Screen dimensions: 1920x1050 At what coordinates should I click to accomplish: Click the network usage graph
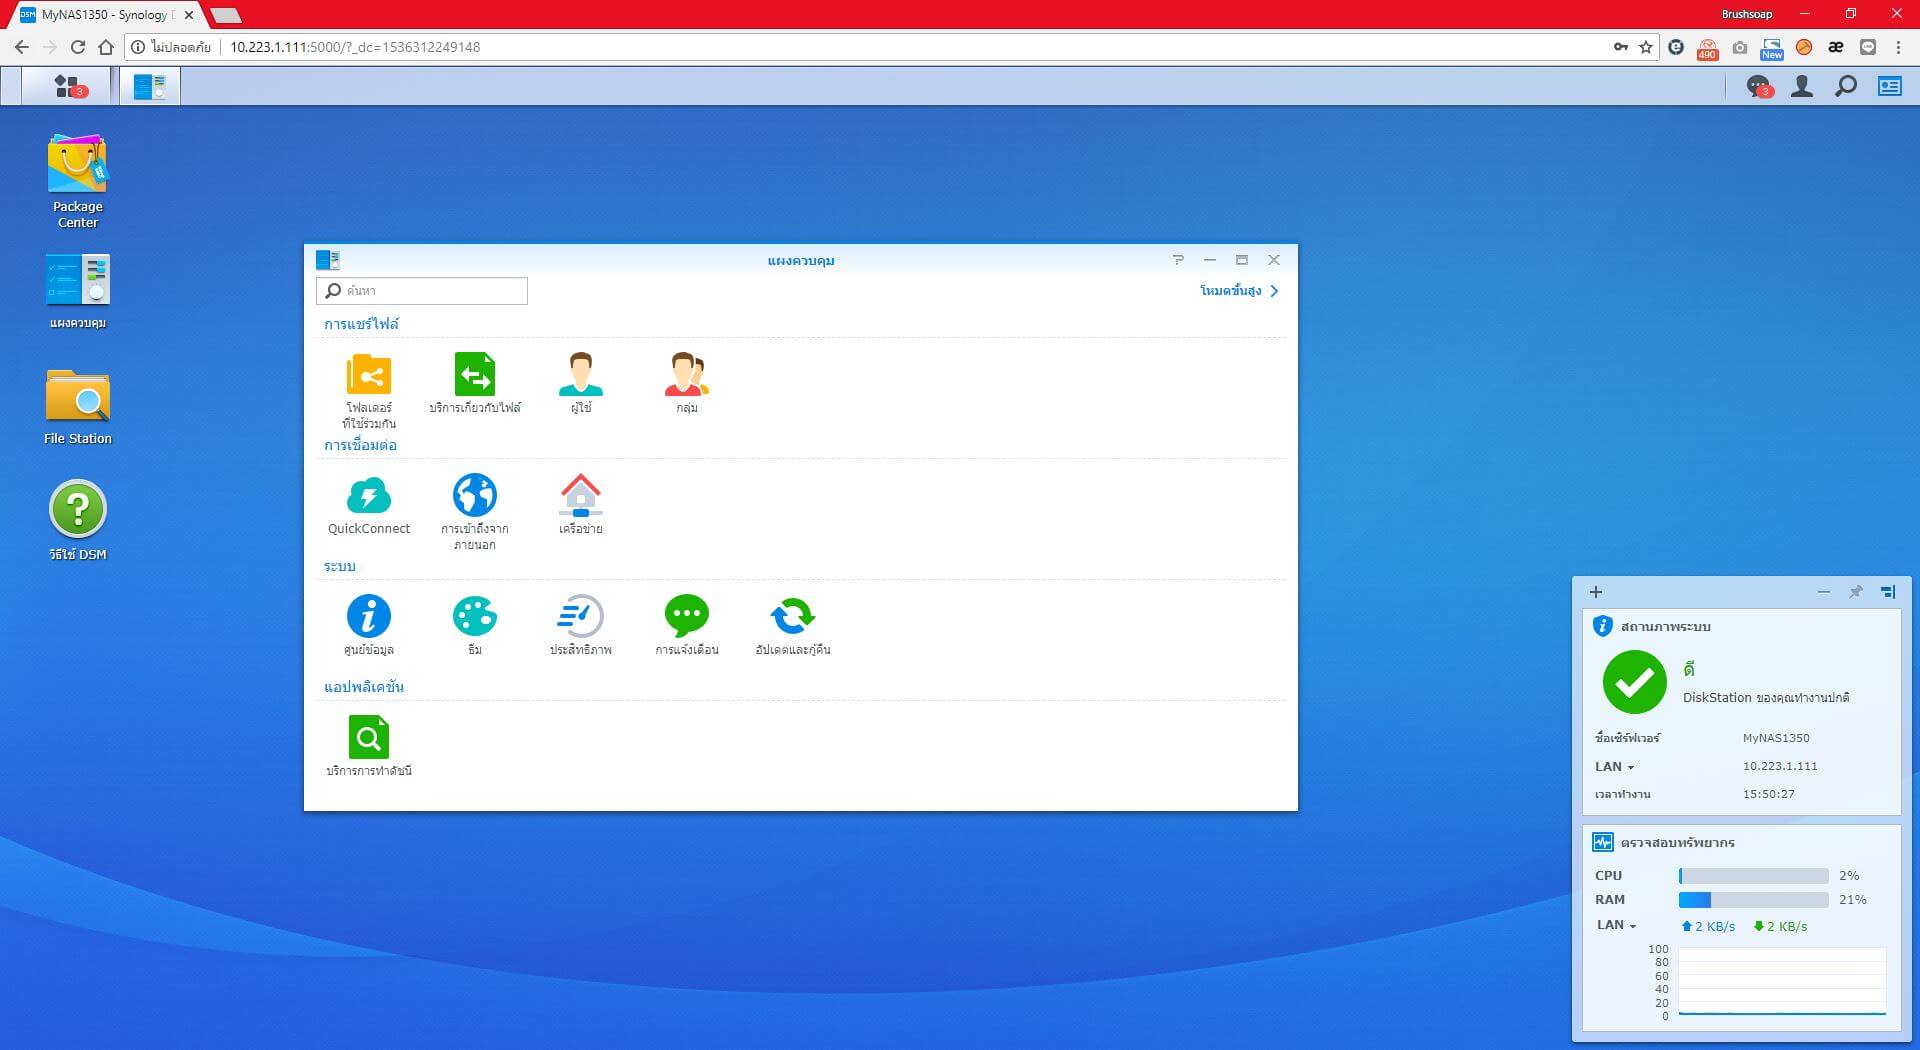[x=1782, y=983]
